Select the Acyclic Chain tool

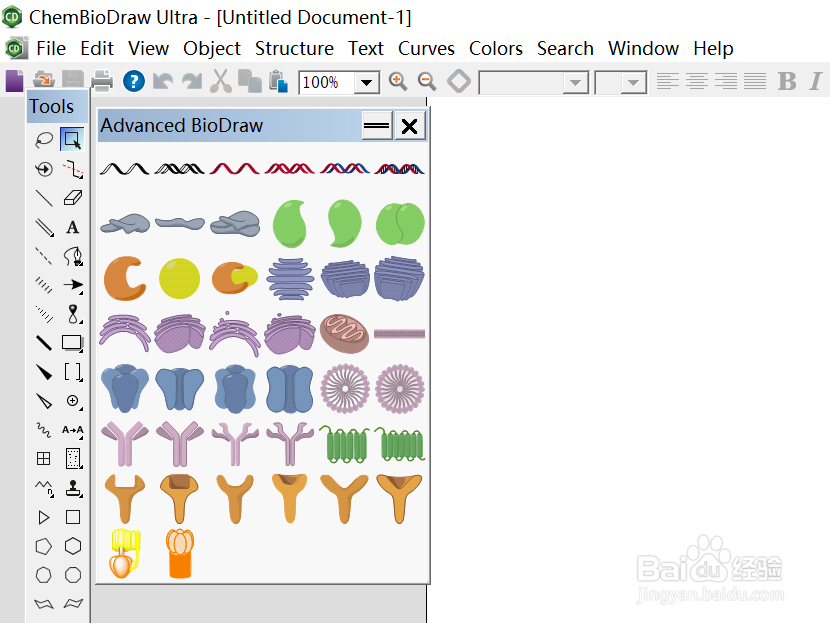coord(44,488)
